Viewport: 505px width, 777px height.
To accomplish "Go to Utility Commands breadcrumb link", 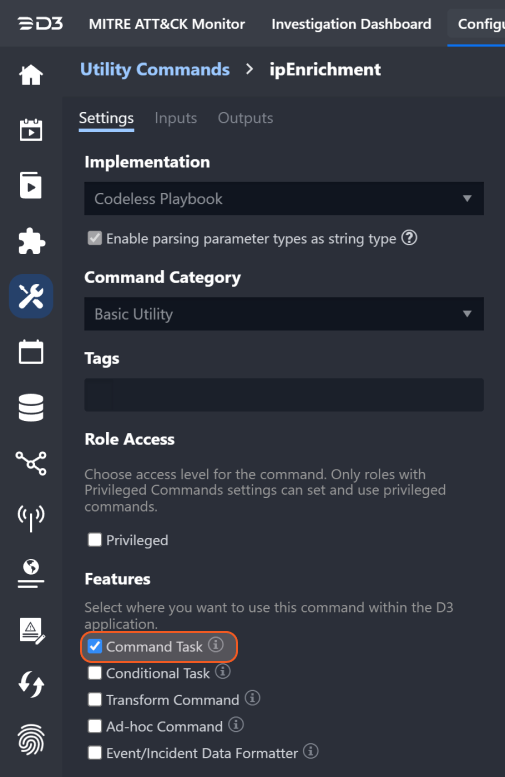I will pos(155,69).
